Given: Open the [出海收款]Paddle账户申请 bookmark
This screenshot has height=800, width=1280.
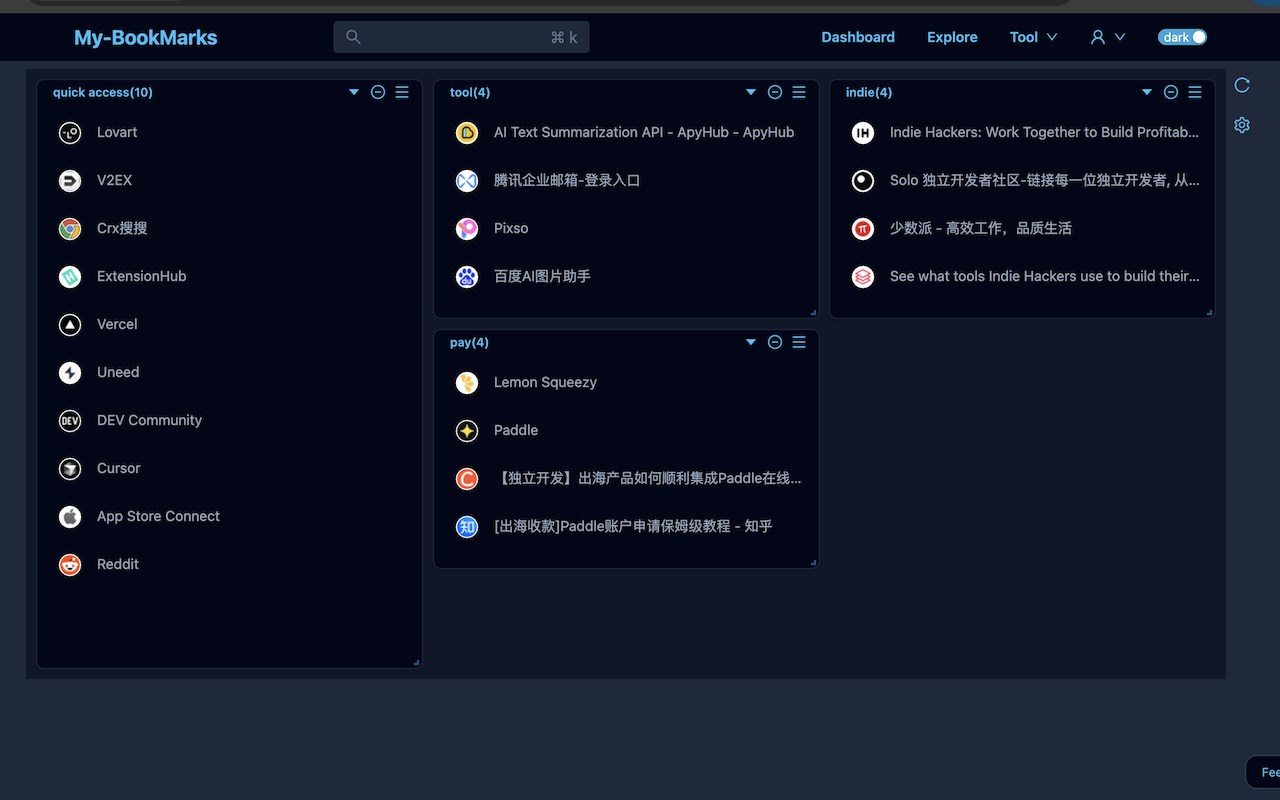Looking at the screenshot, I should 633,526.
